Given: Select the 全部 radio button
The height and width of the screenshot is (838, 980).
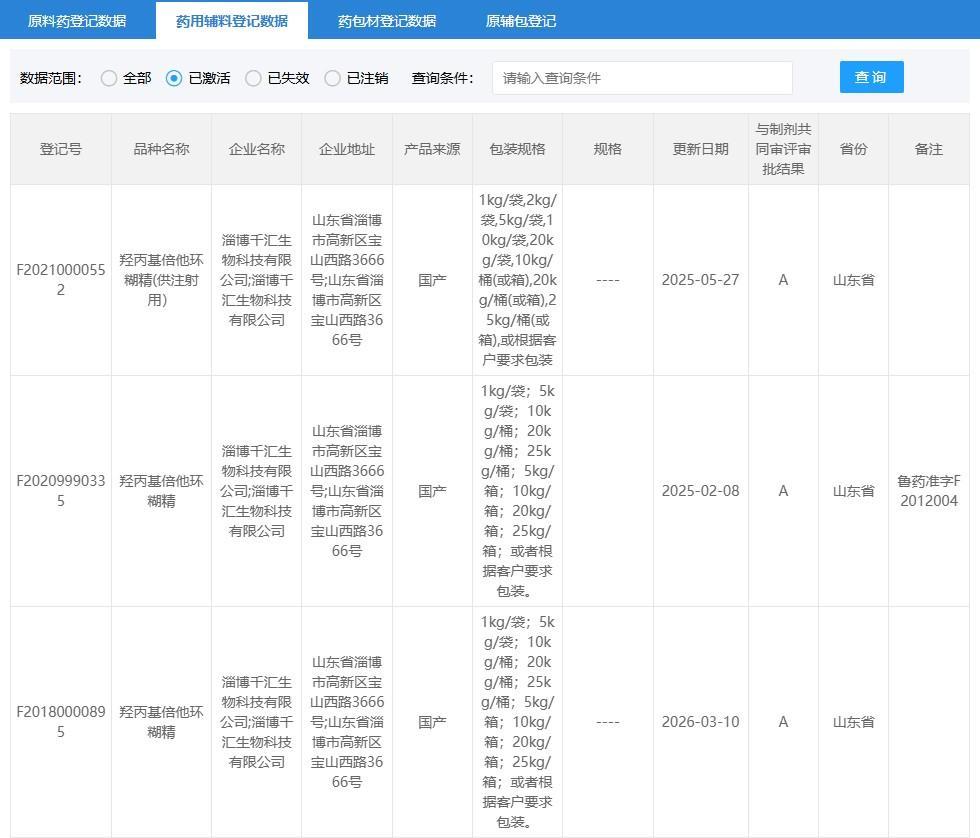Looking at the screenshot, I should click(110, 77).
